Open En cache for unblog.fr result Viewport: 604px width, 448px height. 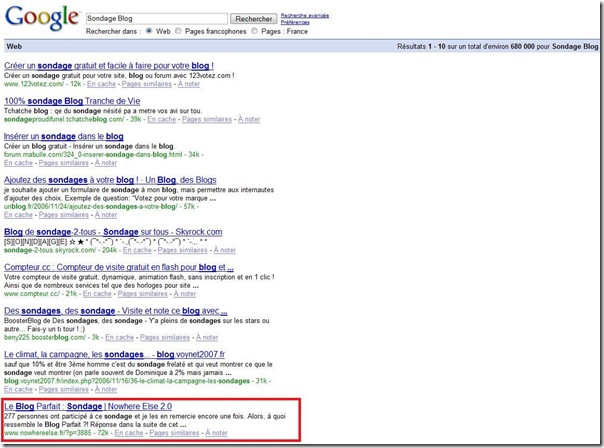18,215
